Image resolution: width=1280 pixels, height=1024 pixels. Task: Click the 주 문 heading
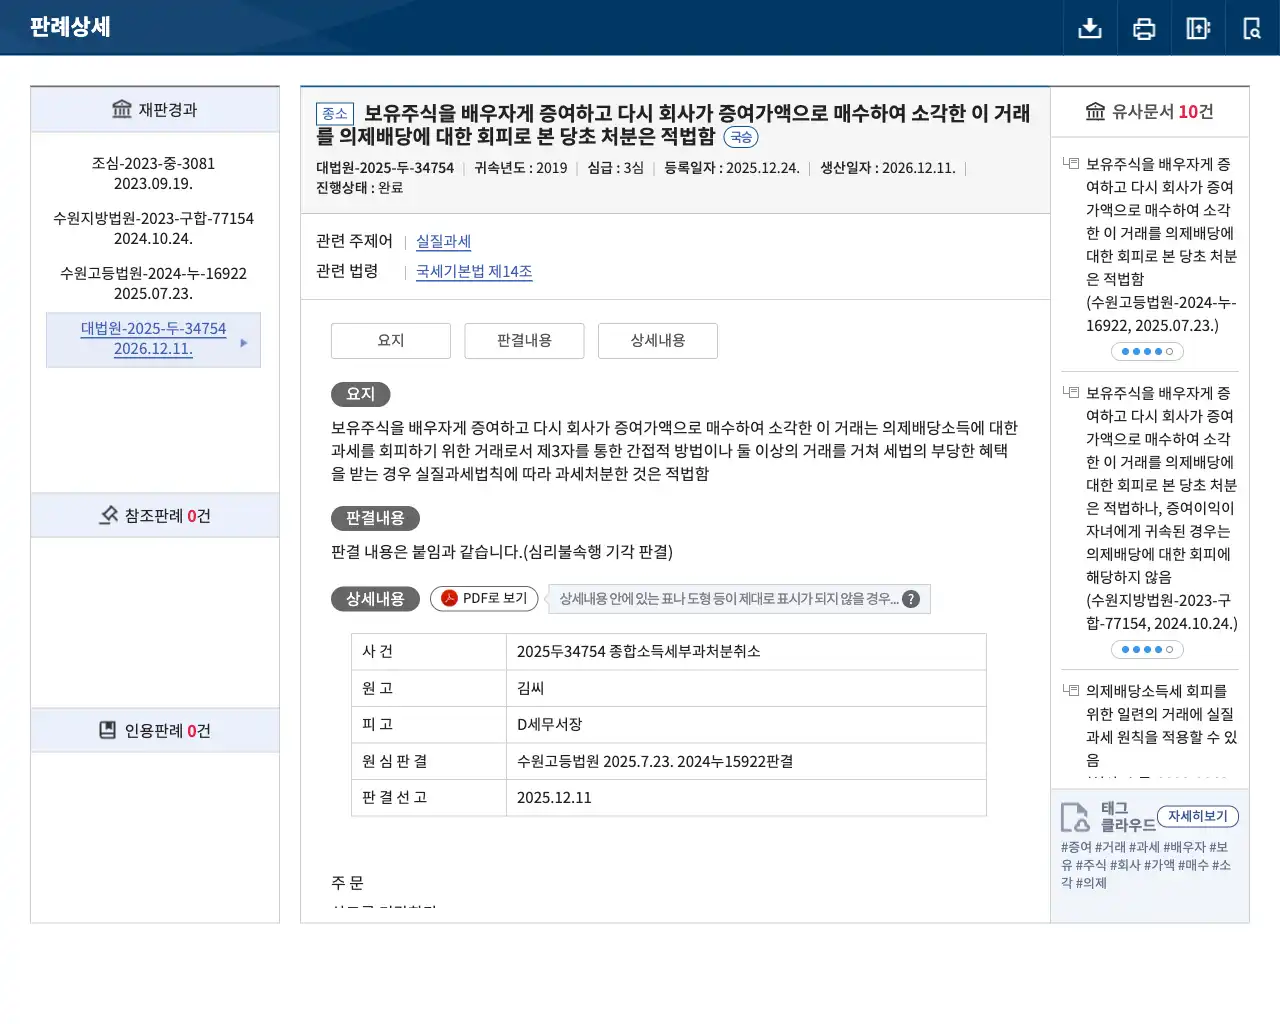(348, 882)
